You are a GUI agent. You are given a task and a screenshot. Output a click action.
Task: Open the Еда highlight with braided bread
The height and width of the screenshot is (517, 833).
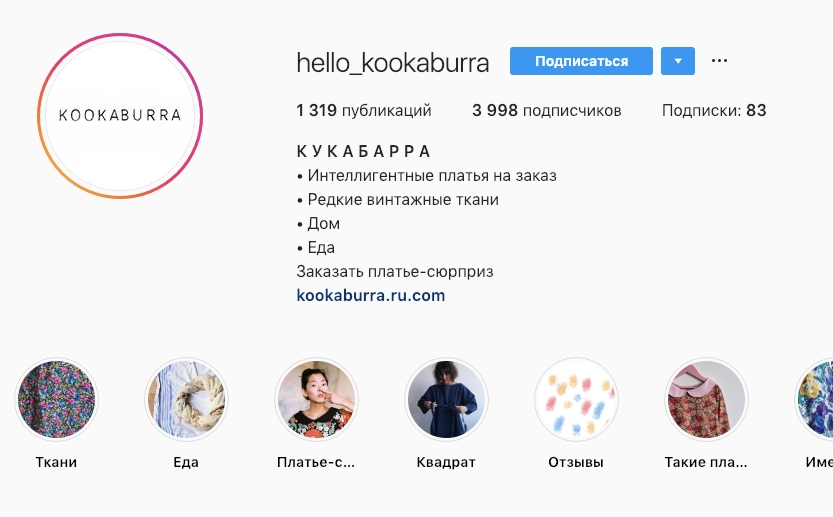(x=186, y=399)
